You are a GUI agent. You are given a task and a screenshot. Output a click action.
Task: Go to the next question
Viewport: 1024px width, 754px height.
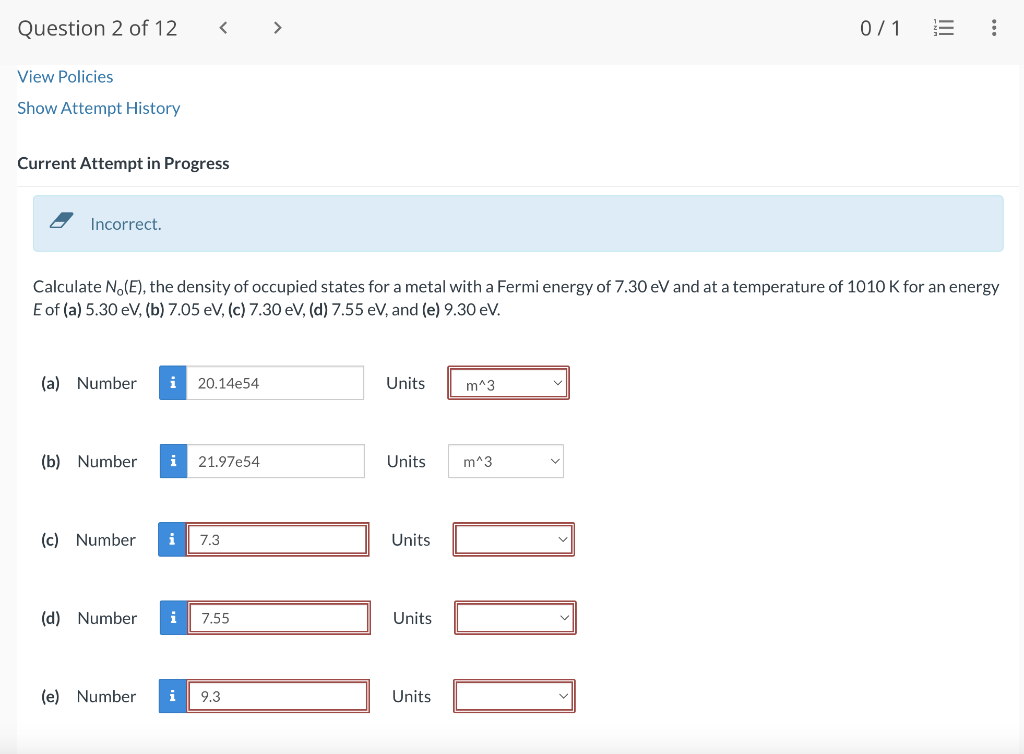click(277, 28)
